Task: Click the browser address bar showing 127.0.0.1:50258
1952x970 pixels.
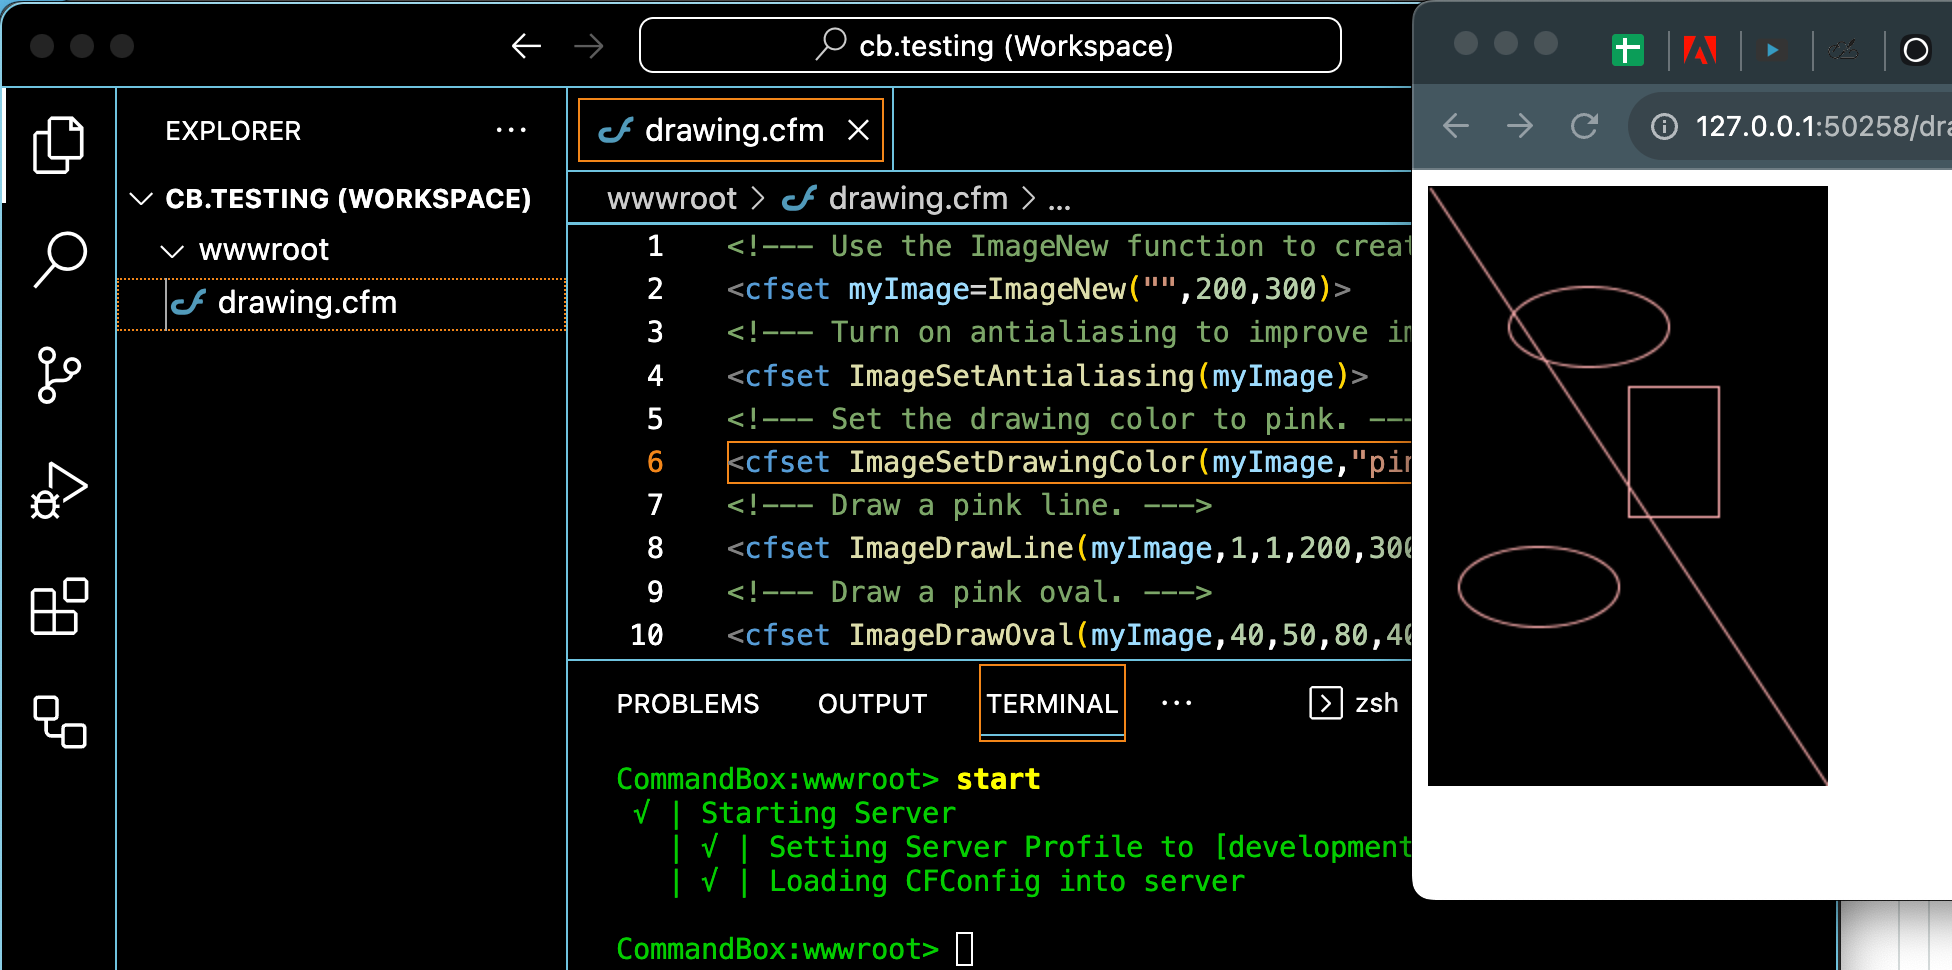Action: tap(1790, 126)
